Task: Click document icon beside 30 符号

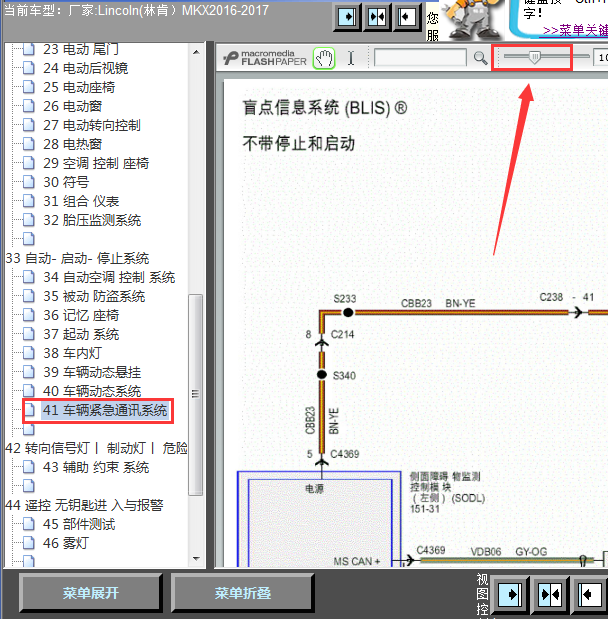Action: click(28, 182)
